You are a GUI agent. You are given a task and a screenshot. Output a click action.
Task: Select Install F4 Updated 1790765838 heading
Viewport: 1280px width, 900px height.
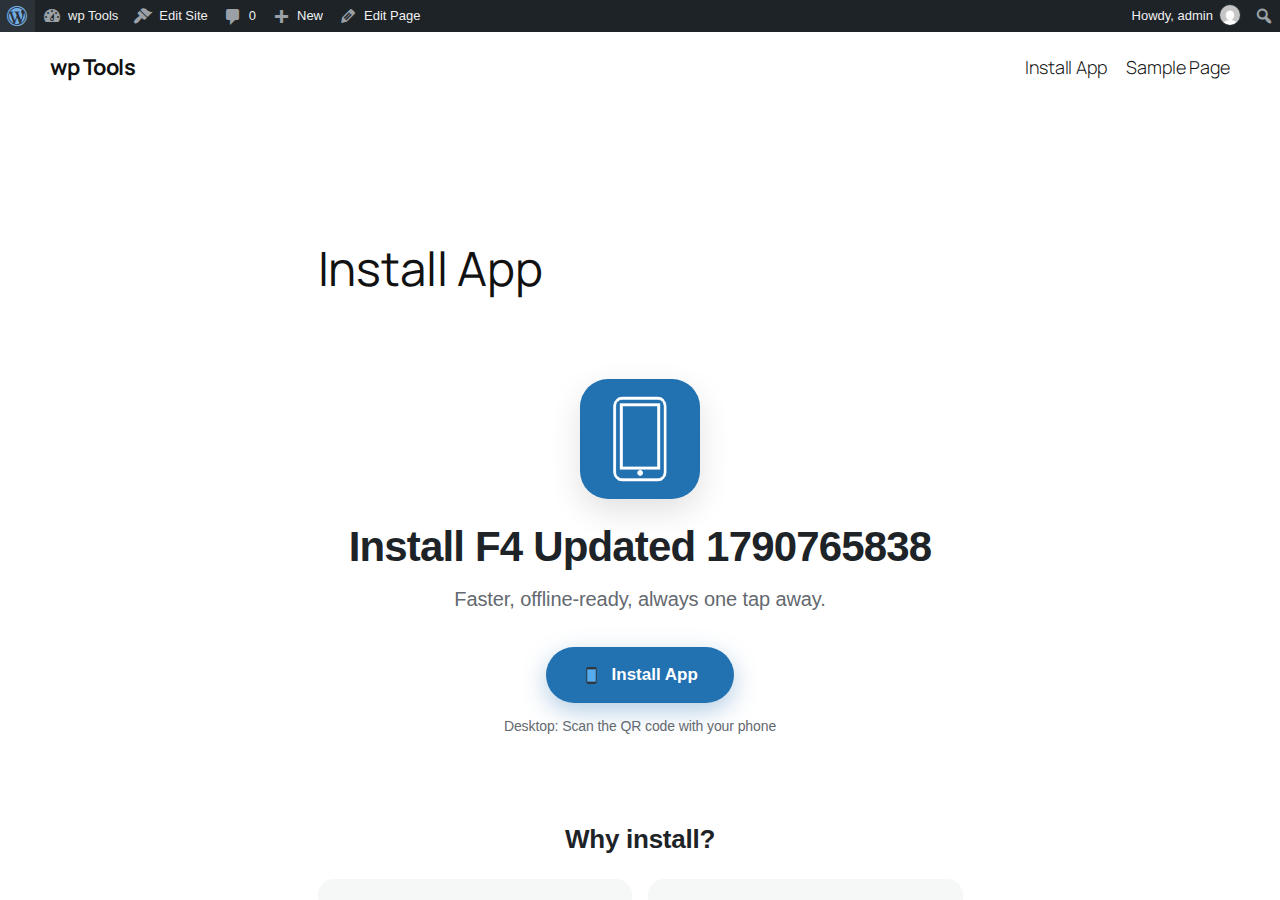click(x=640, y=547)
